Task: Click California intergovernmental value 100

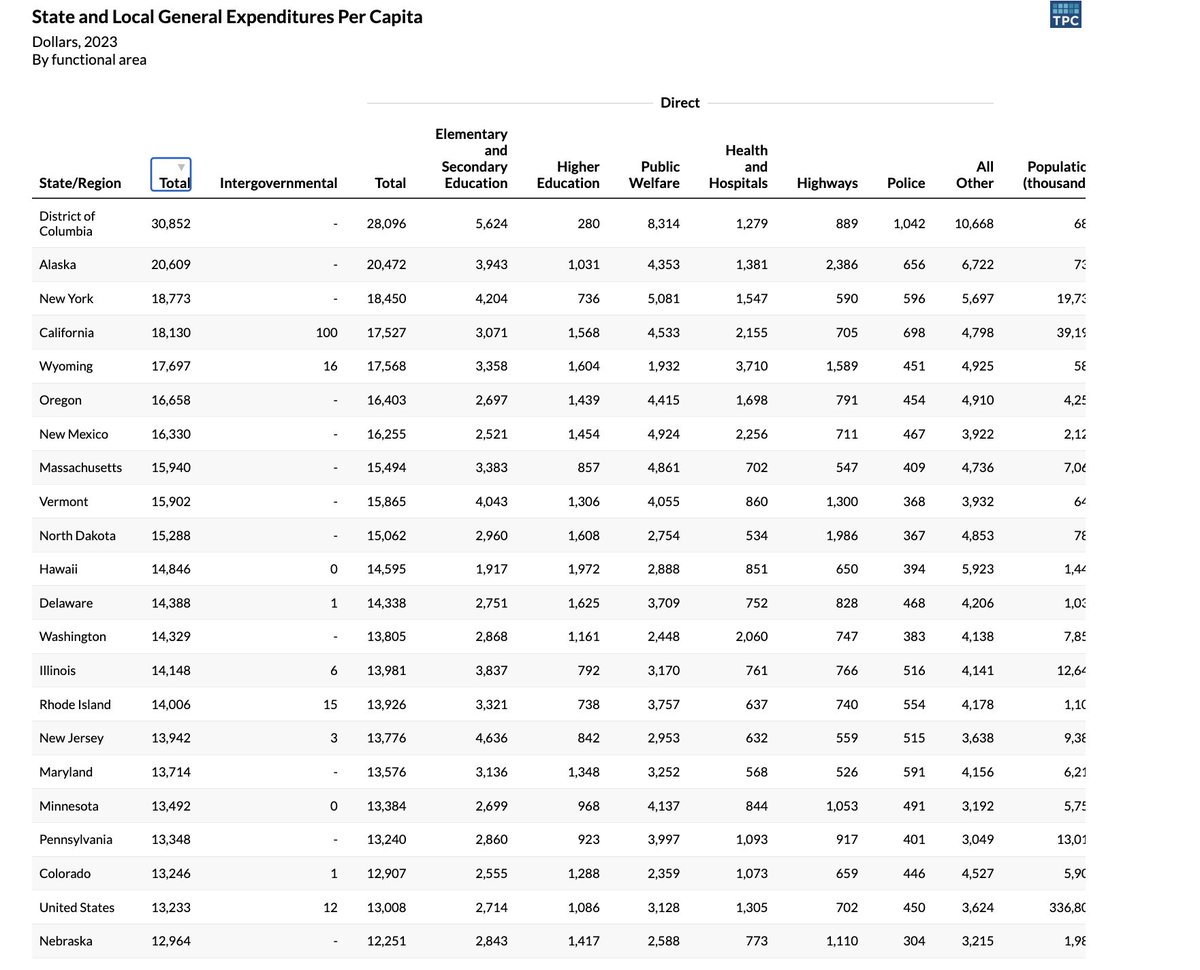Action: pos(327,333)
